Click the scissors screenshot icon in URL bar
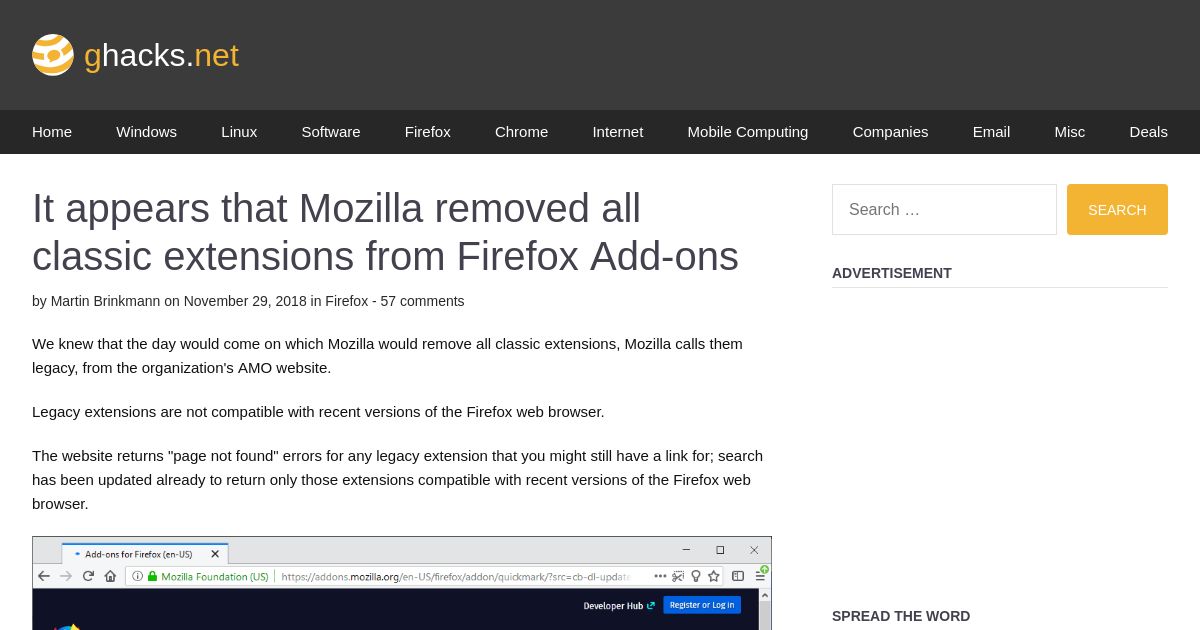This screenshot has width=1200, height=630. coord(678,576)
